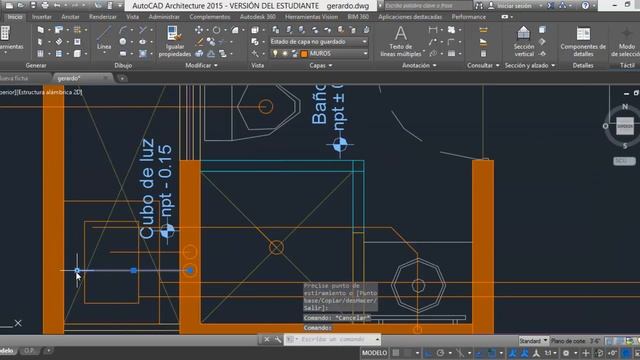Select the Arc tool in Dibujo
The image size is (640, 360).
click(x=123, y=30)
